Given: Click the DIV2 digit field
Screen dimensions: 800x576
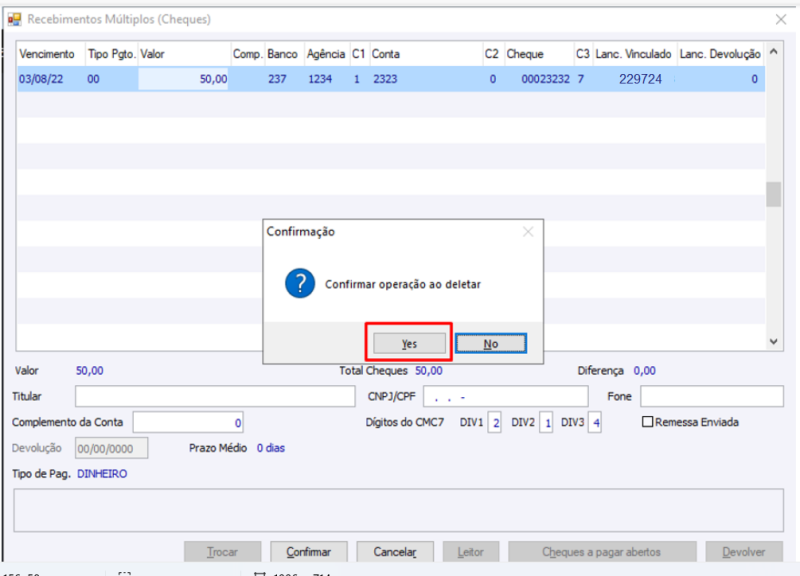Looking at the screenshot, I should (546, 422).
